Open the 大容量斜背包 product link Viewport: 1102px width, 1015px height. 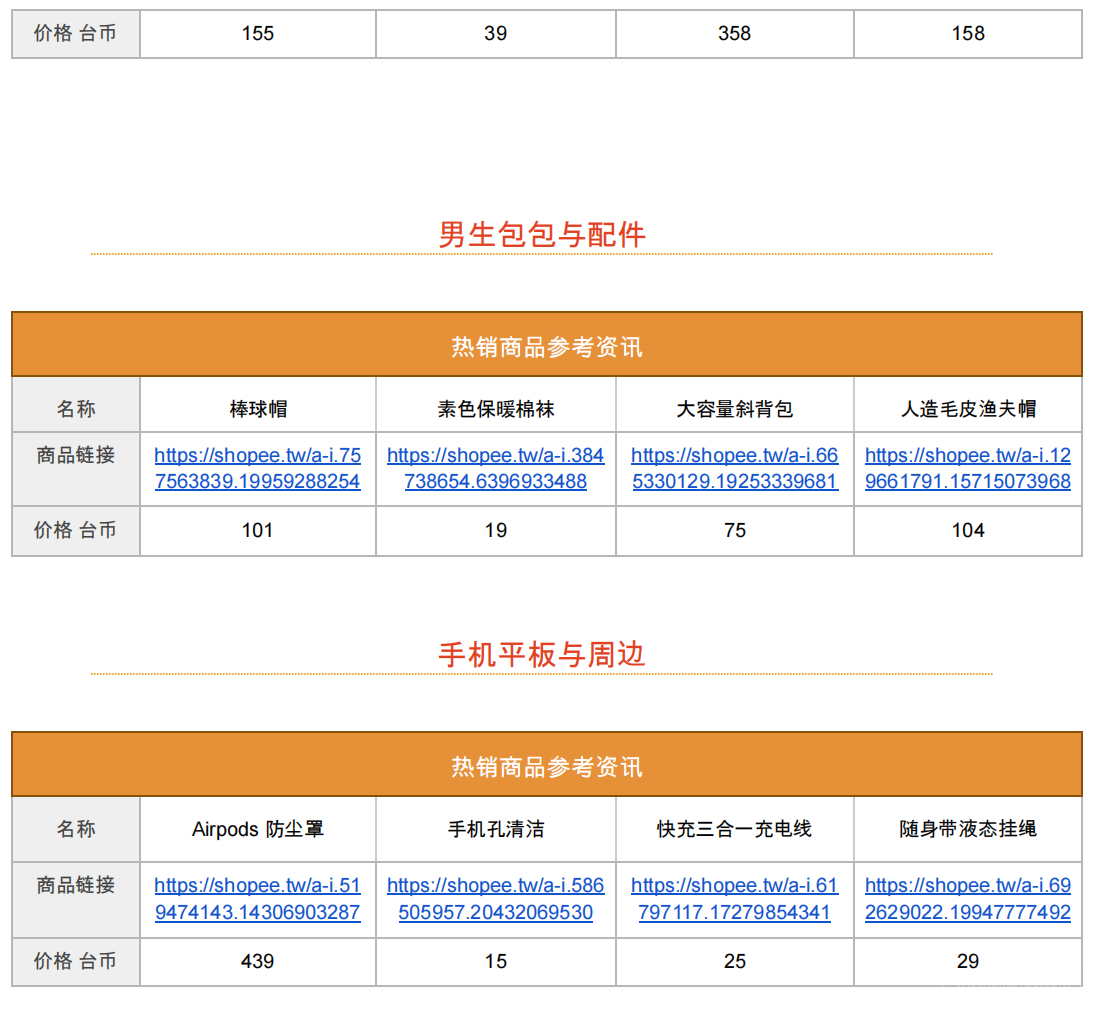tap(733, 468)
